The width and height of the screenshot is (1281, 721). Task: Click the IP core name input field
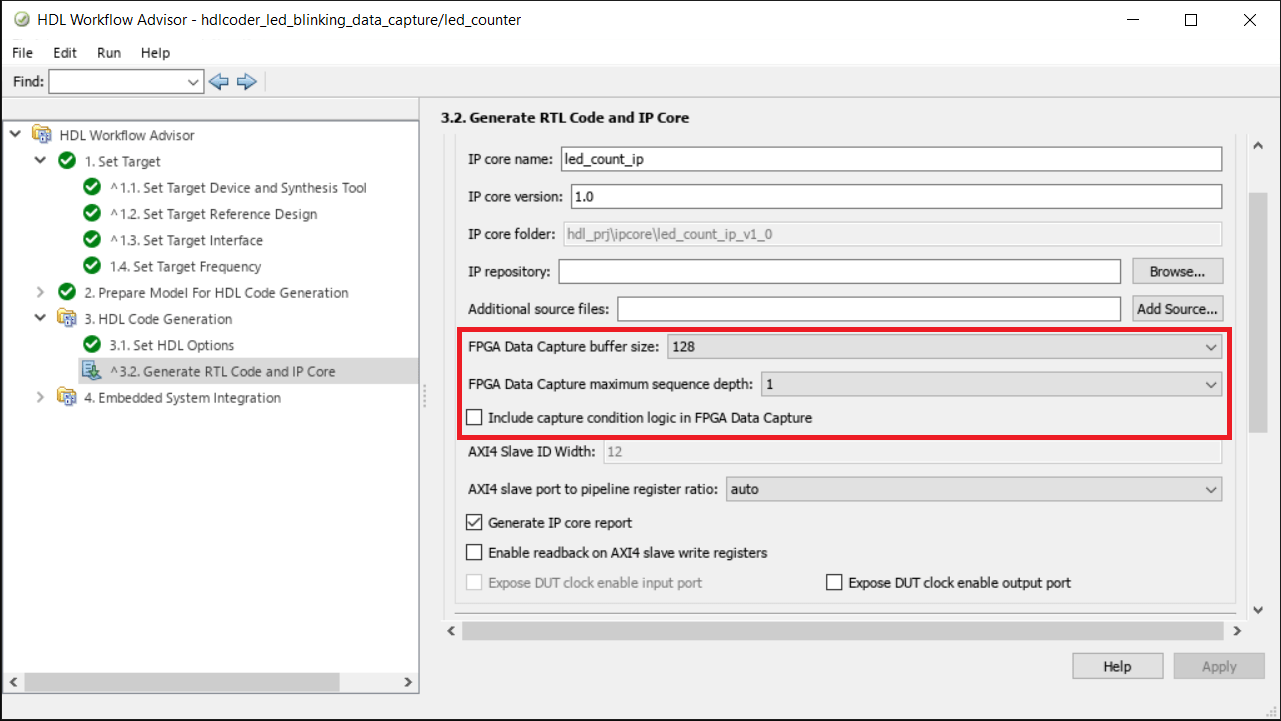click(891, 160)
